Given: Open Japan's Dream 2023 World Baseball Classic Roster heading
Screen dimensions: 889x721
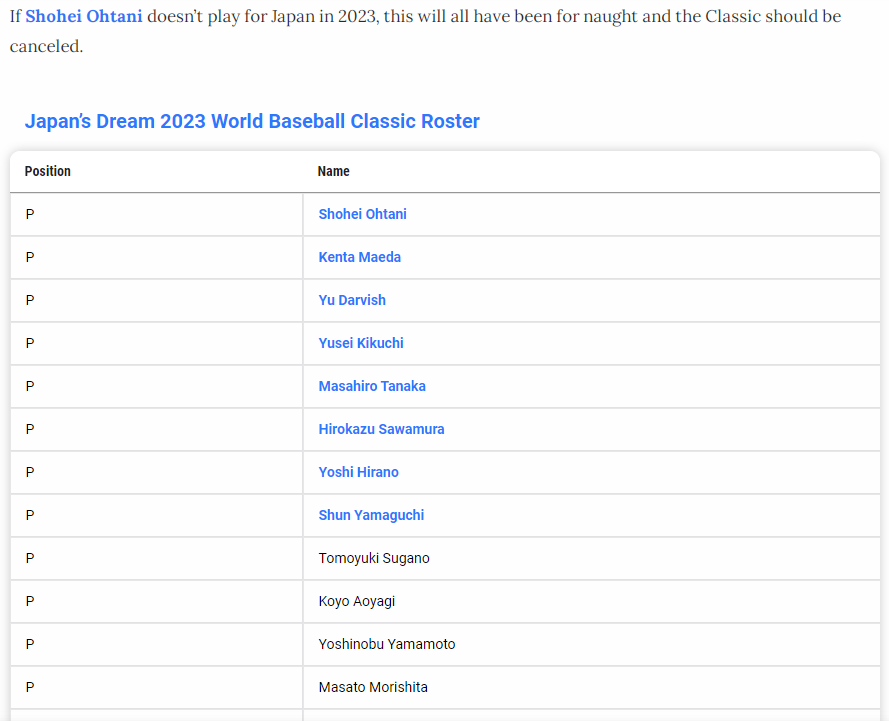Looking at the screenshot, I should [252, 121].
